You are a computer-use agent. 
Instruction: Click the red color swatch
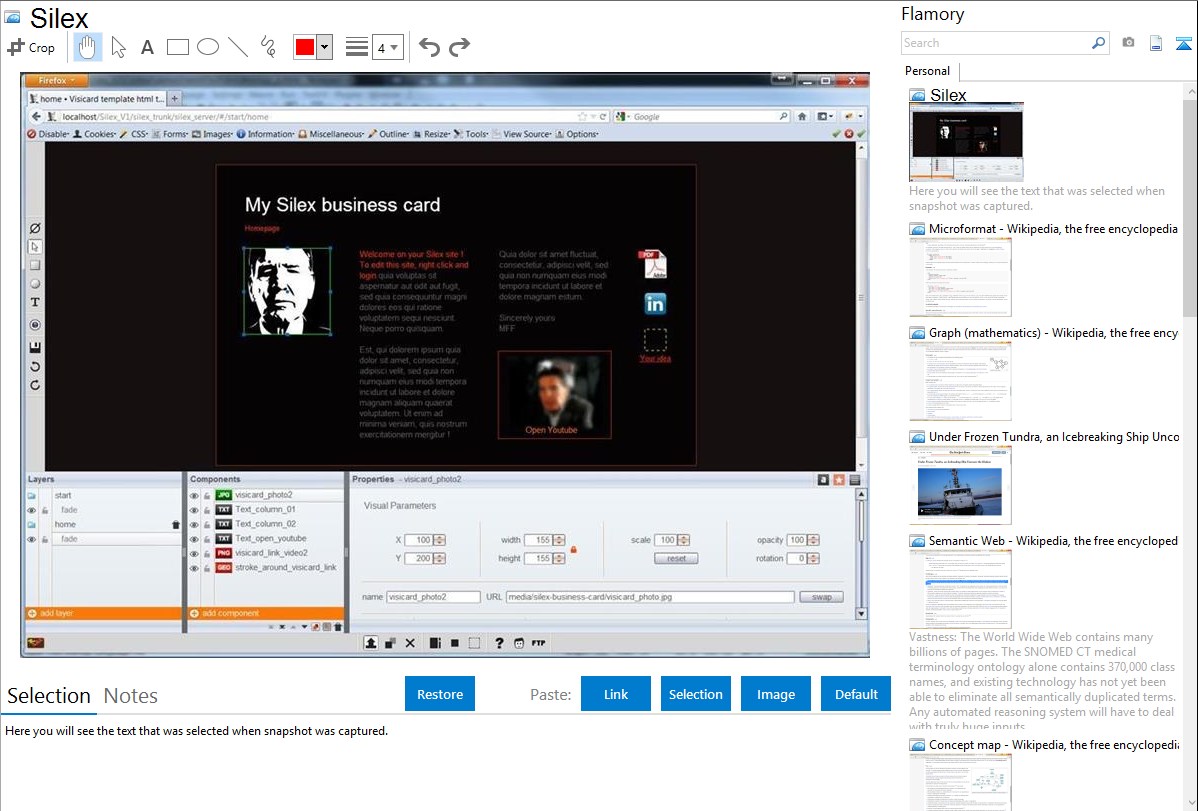tap(305, 47)
